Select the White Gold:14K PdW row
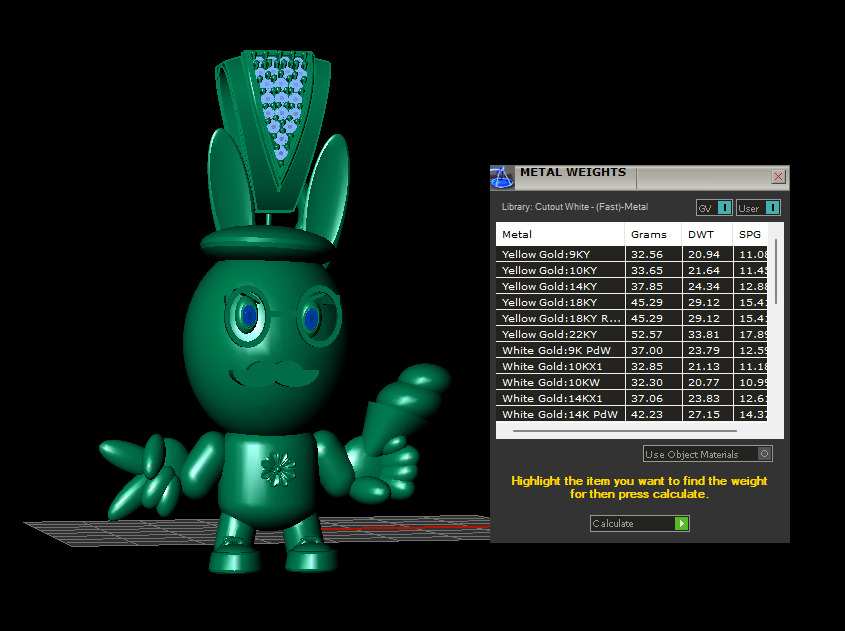 (x=632, y=414)
